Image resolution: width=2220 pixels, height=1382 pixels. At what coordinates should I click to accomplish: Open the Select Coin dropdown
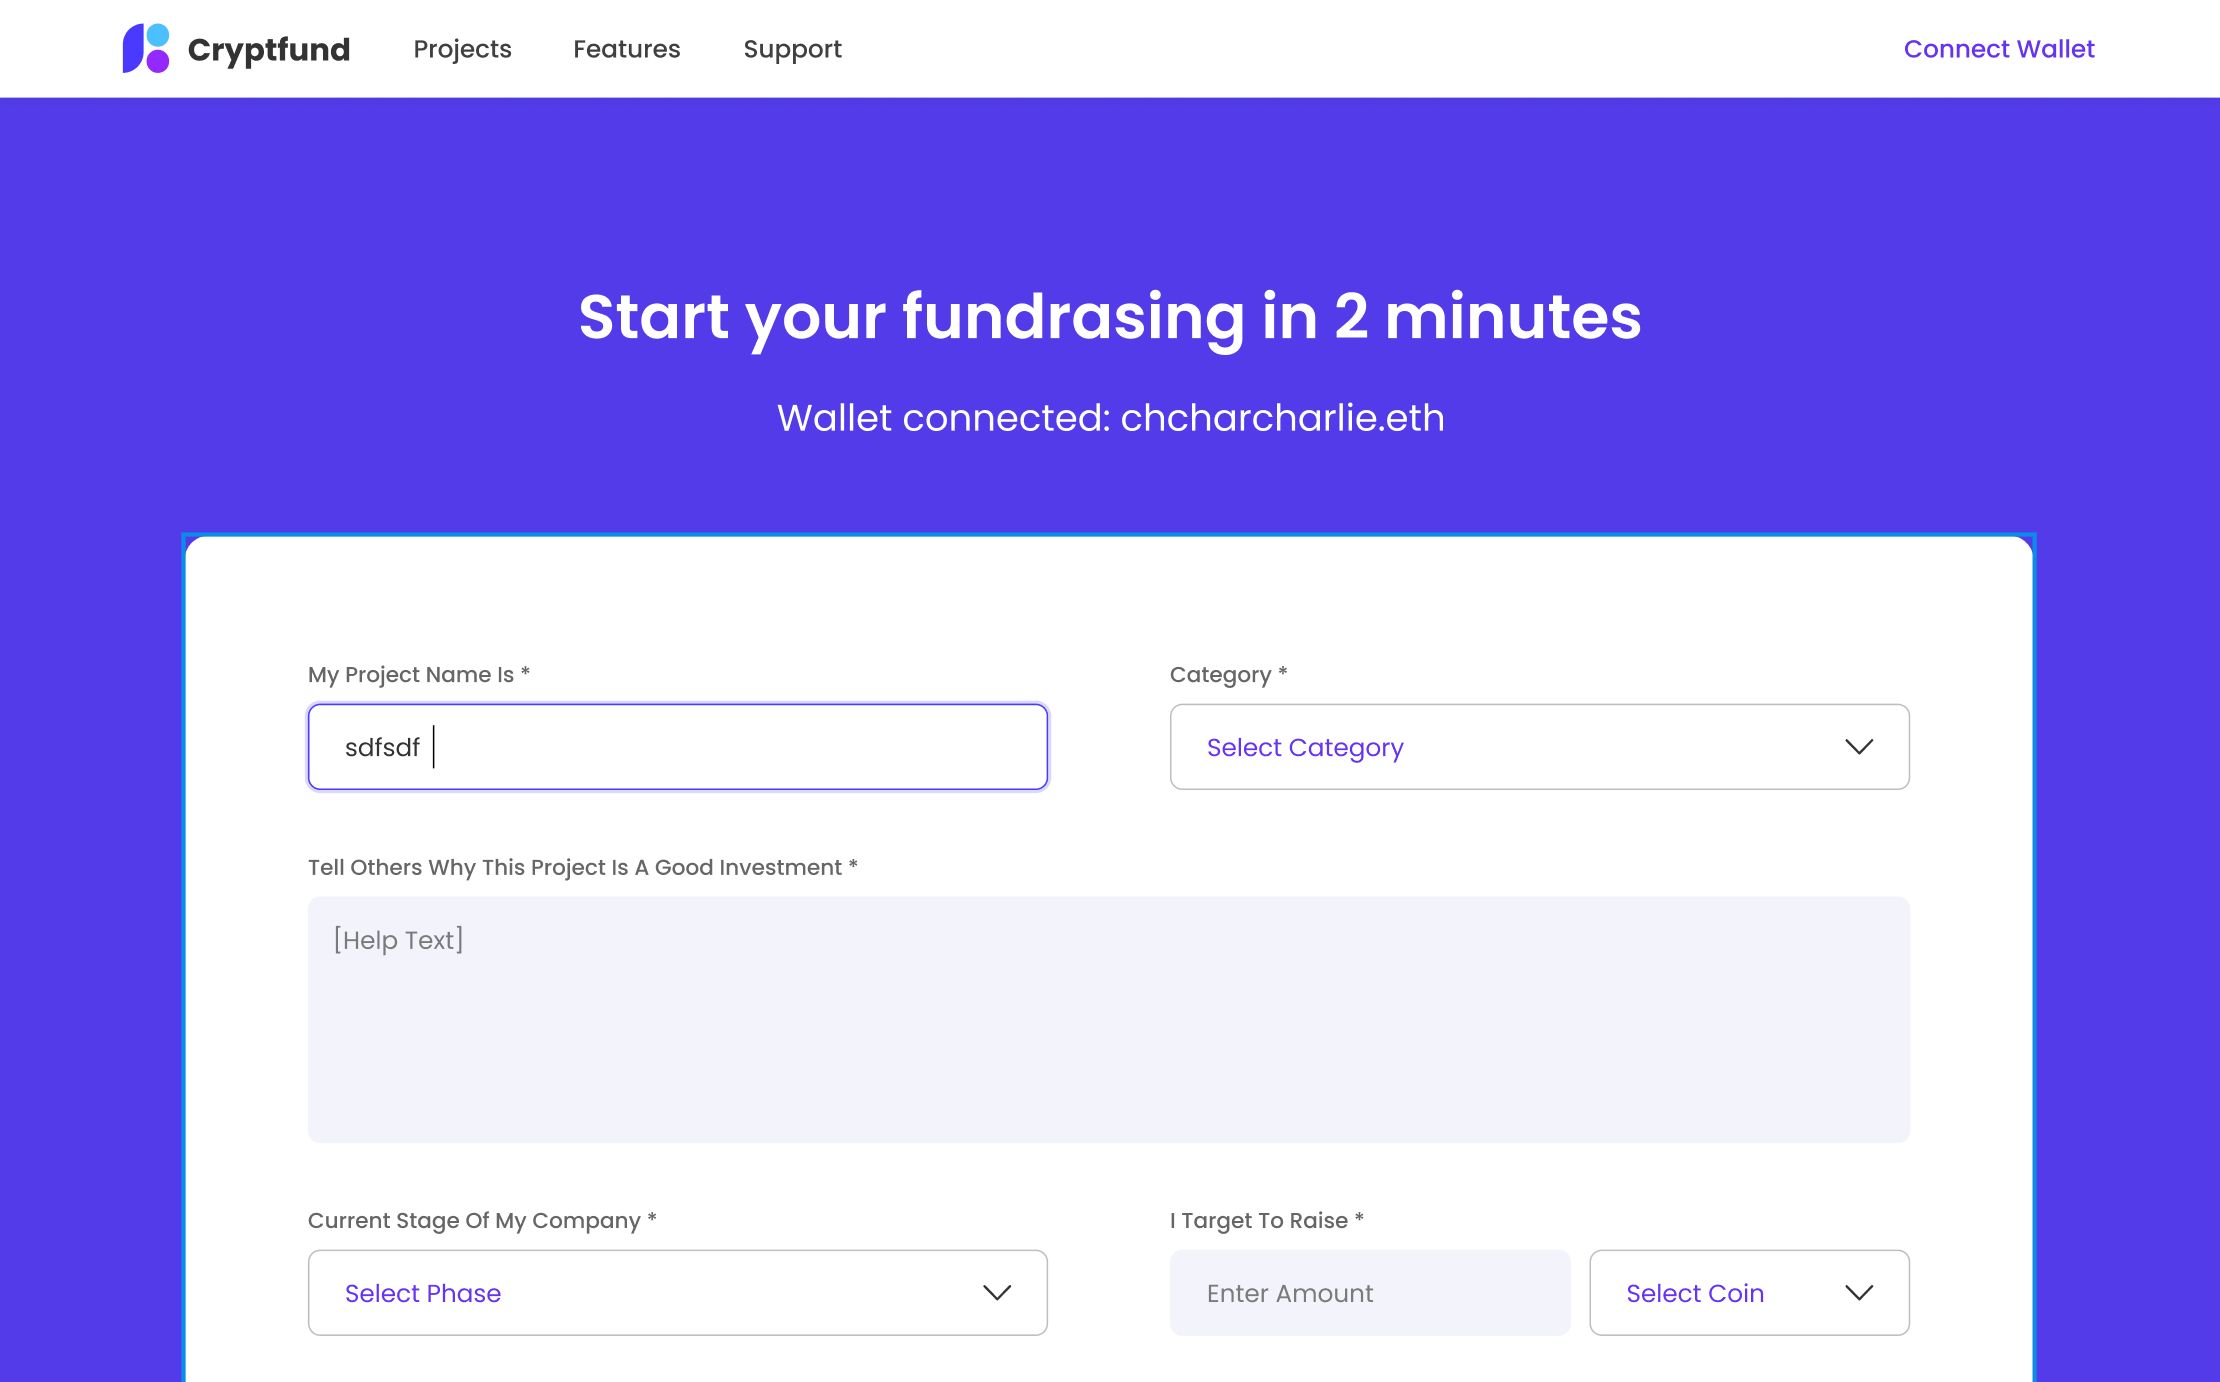pyautogui.click(x=1749, y=1293)
